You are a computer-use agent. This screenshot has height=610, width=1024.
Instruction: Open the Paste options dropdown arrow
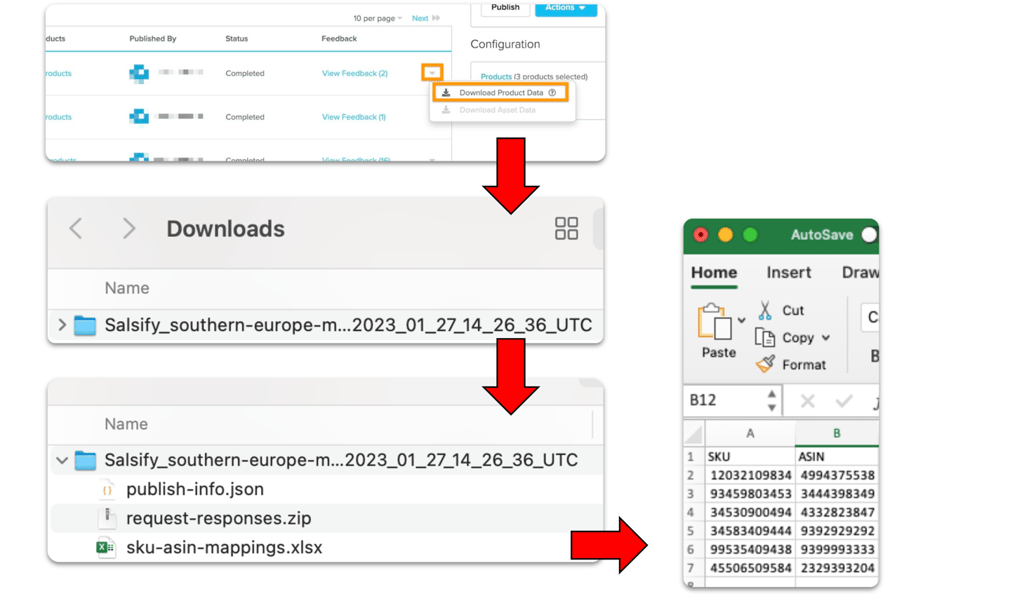click(741, 321)
